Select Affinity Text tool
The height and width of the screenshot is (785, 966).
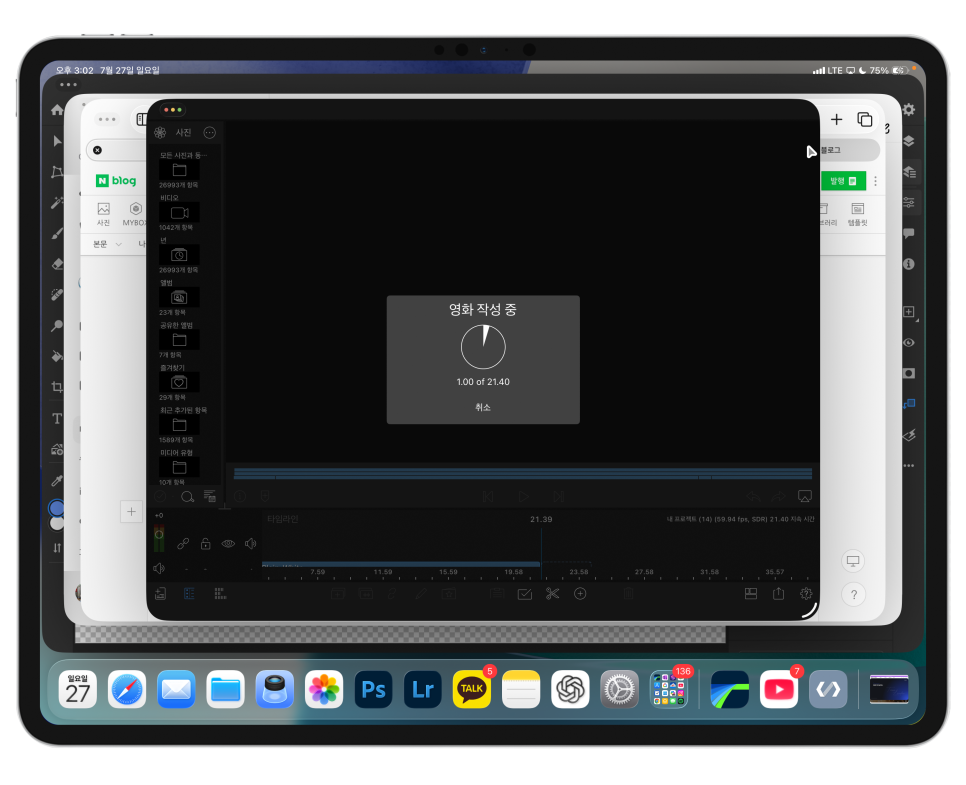(x=57, y=418)
